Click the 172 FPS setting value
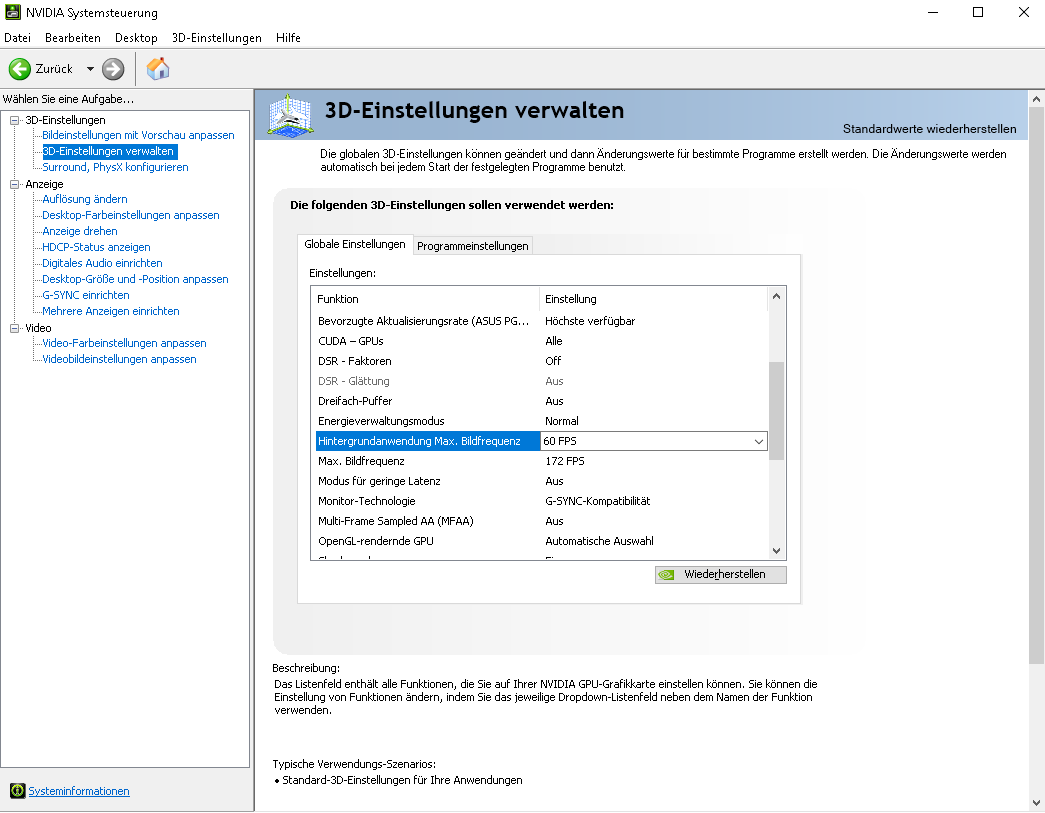The image size is (1045, 813). pyautogui.click(x=564, y=461)
